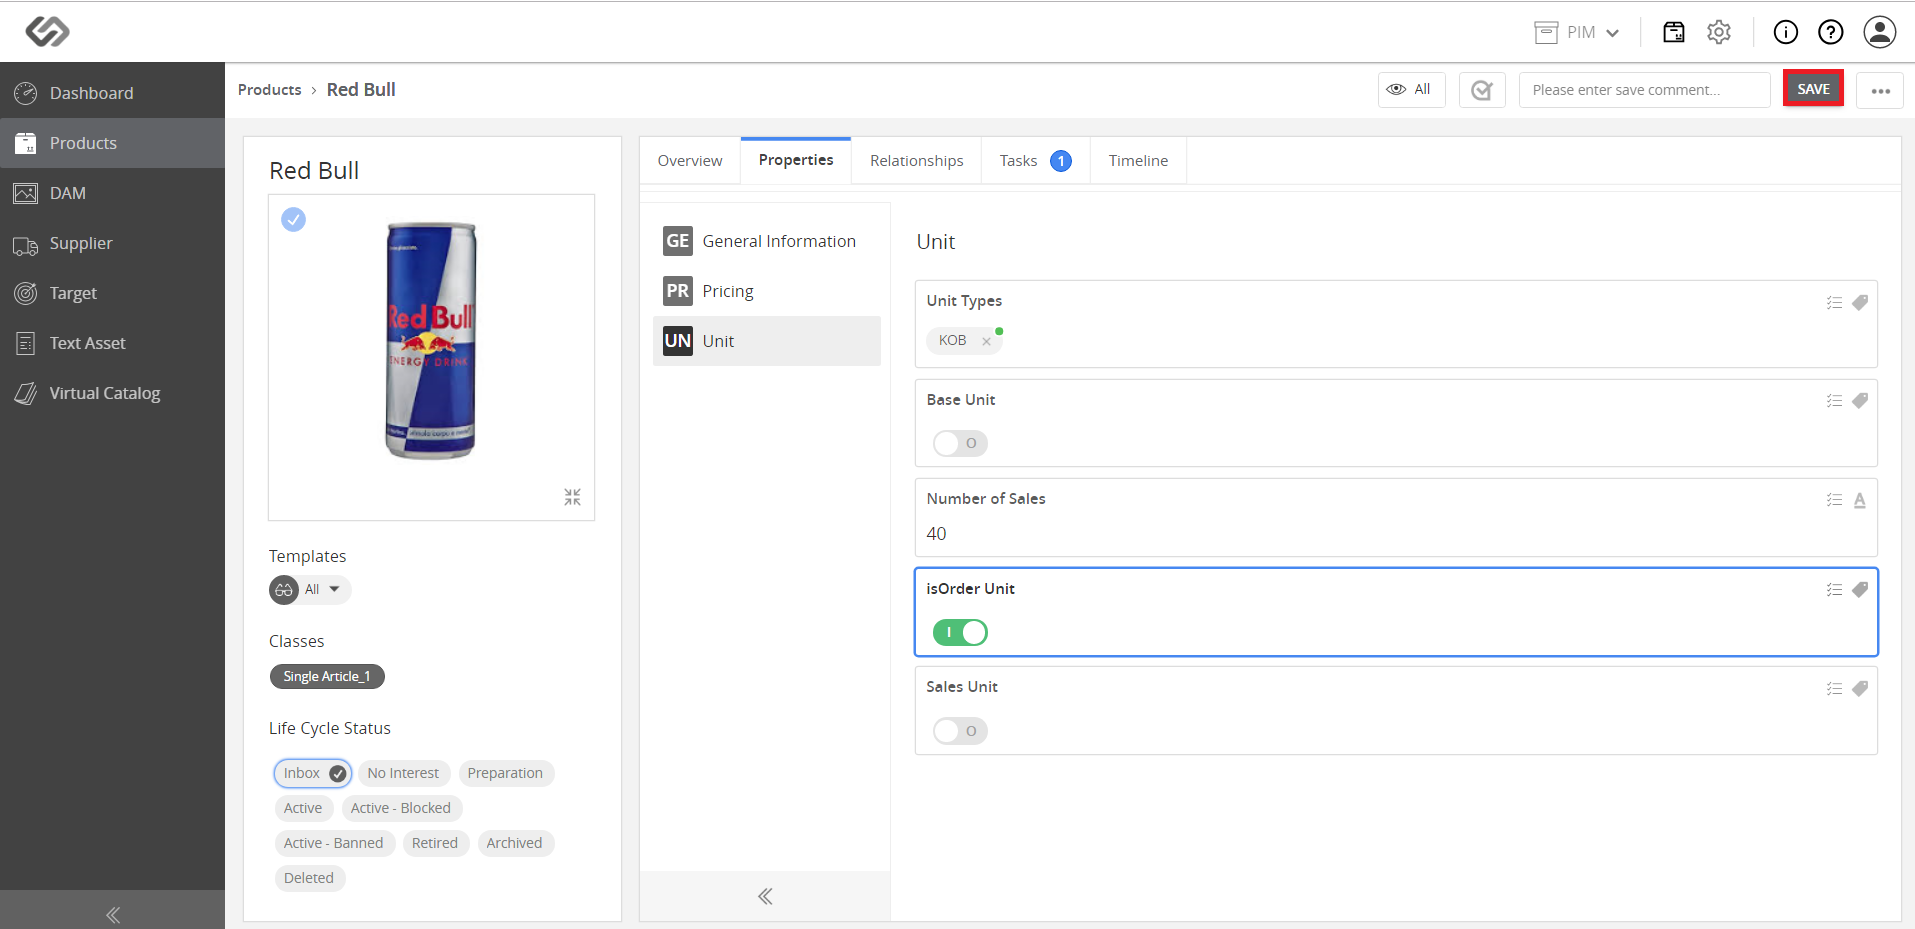
Task: Open Virtual Catalog section
Action: [112, 393]
